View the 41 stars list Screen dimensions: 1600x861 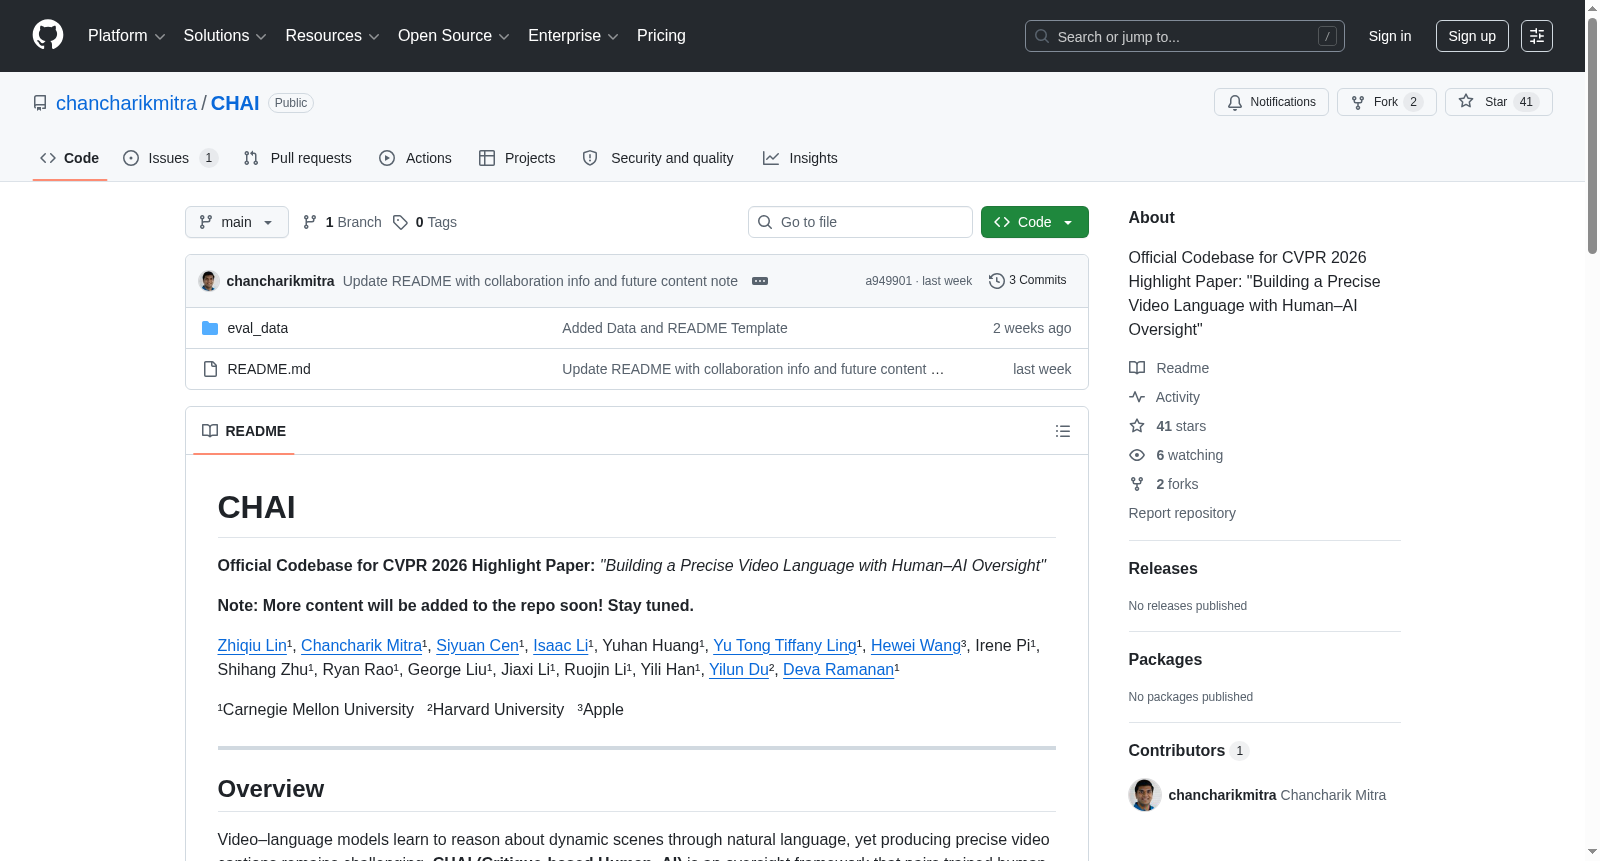pyautogui.click(x=1168, y=426)
